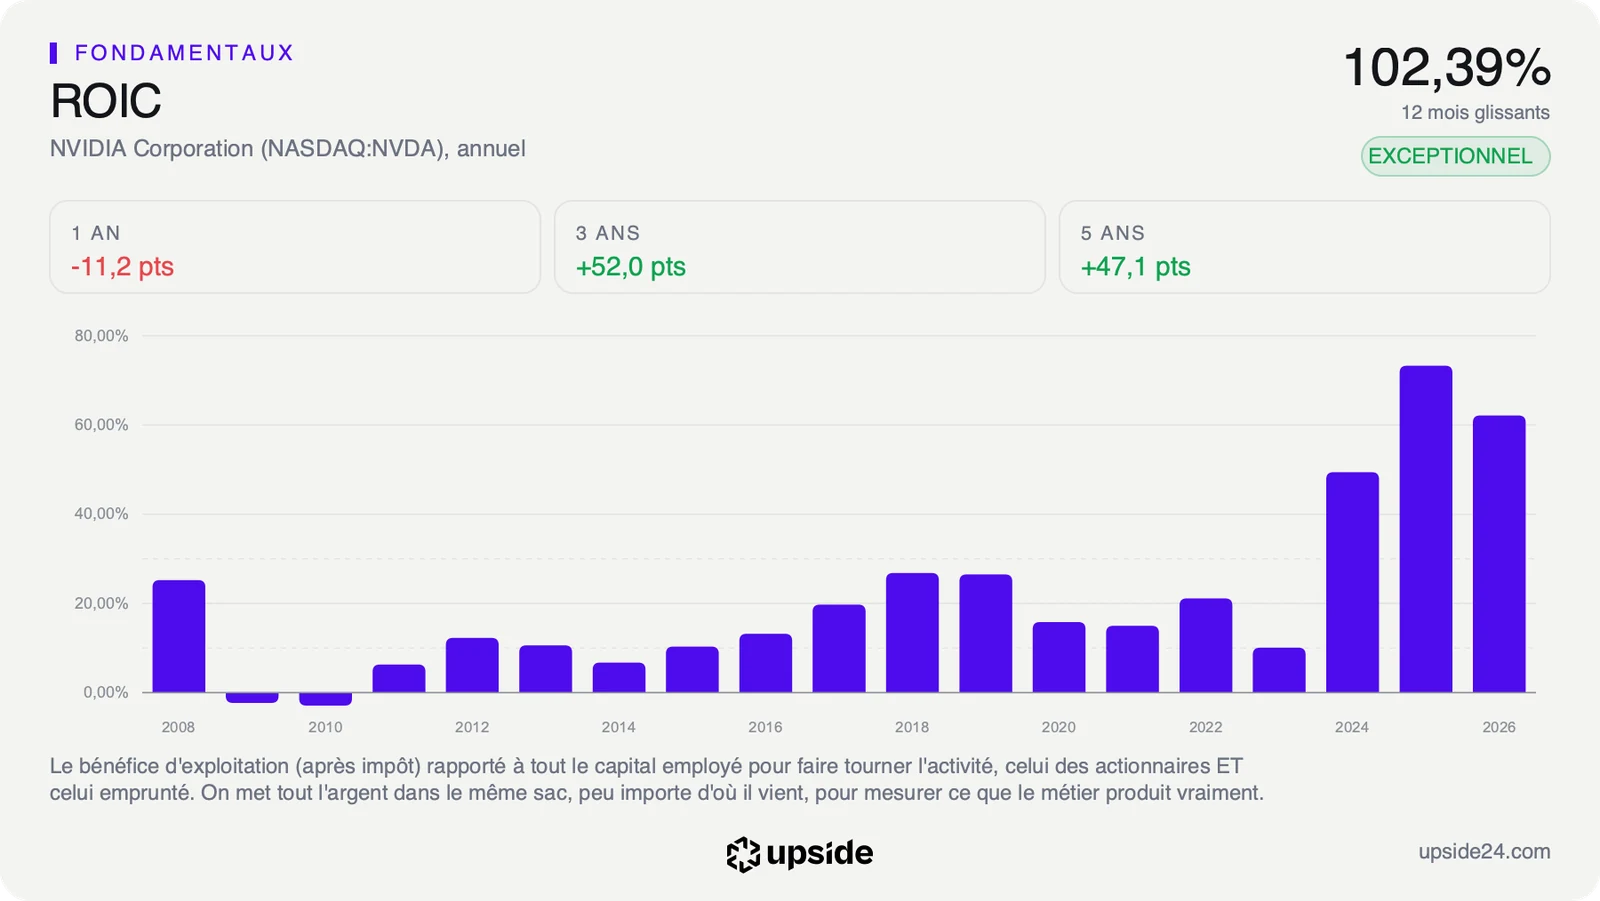This screenshot has height=901, width=1600.
Task: Click the tallest bar for 2025
Action: pyautogui.click(x=1426, y=529)
